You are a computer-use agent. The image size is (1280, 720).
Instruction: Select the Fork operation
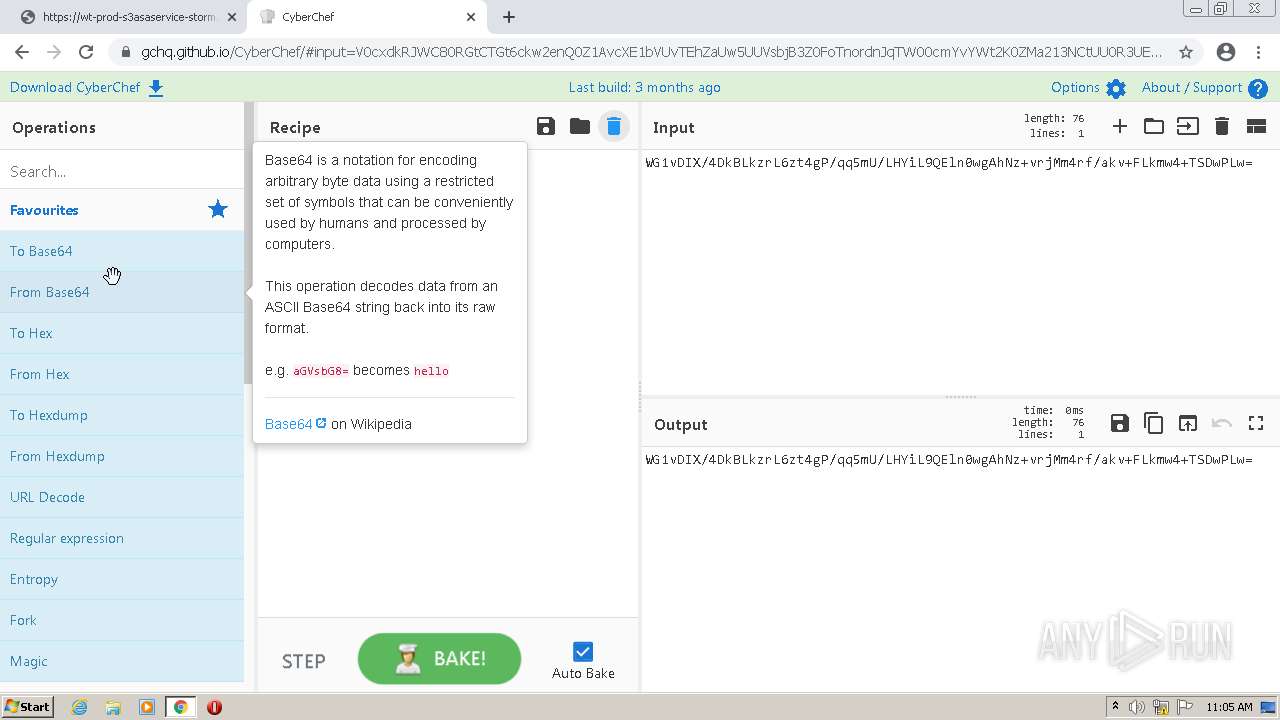click(122, 620)
